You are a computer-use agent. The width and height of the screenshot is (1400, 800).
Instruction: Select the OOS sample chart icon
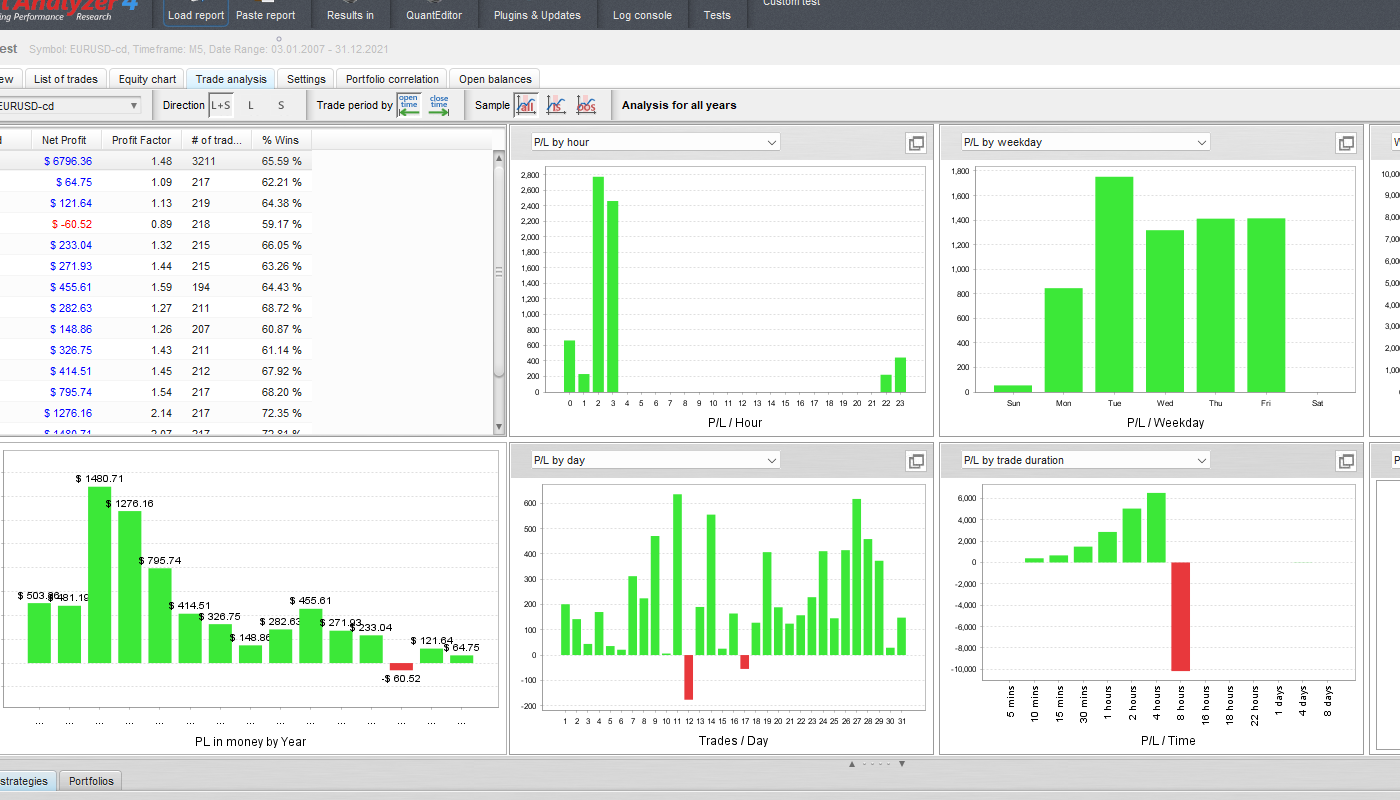586,105
